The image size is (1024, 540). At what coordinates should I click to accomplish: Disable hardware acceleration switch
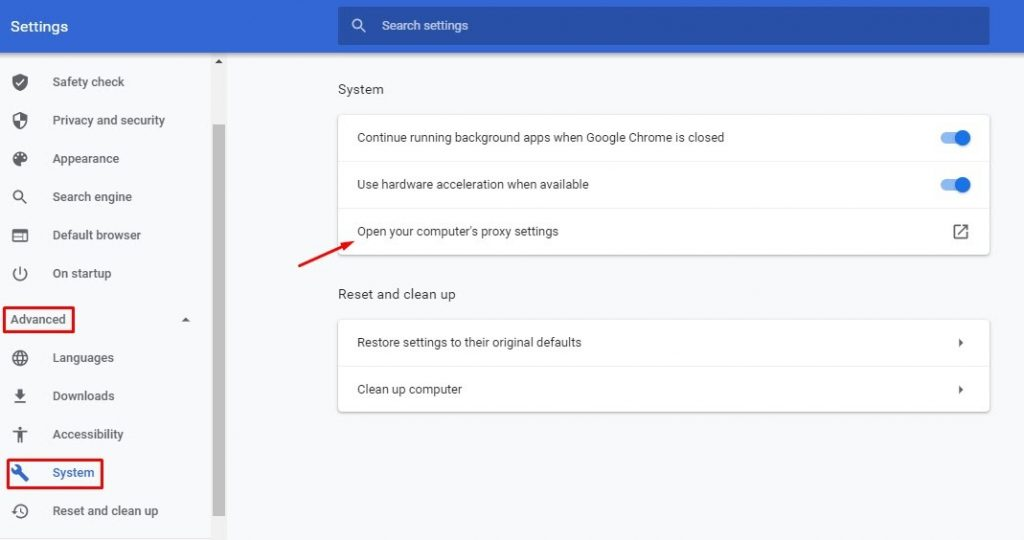point(955,185)
